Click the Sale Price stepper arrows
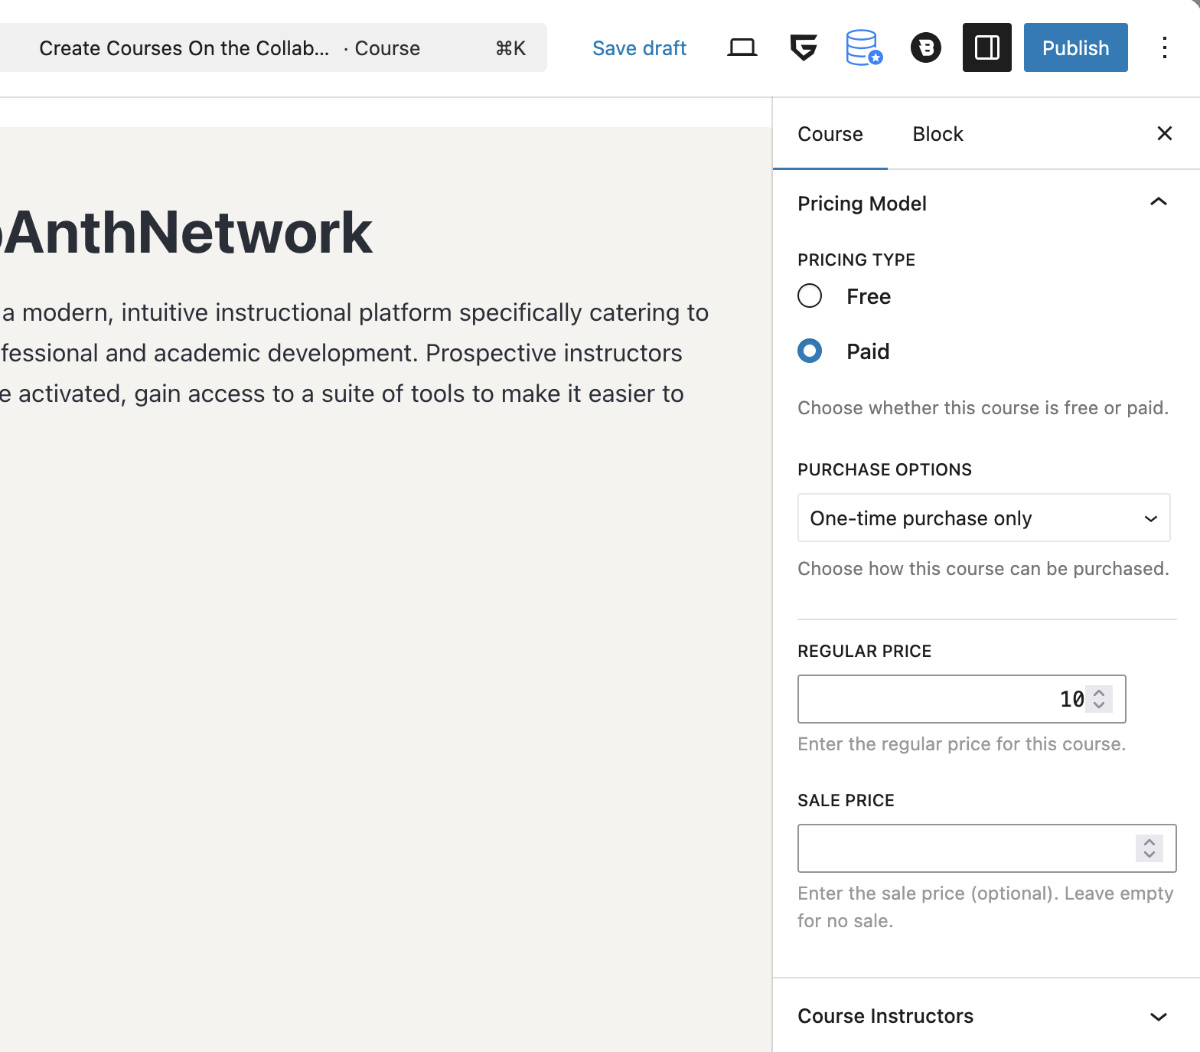Image resolution: width=1200 pixels, height=1052 pixels. pos(1149,848)
